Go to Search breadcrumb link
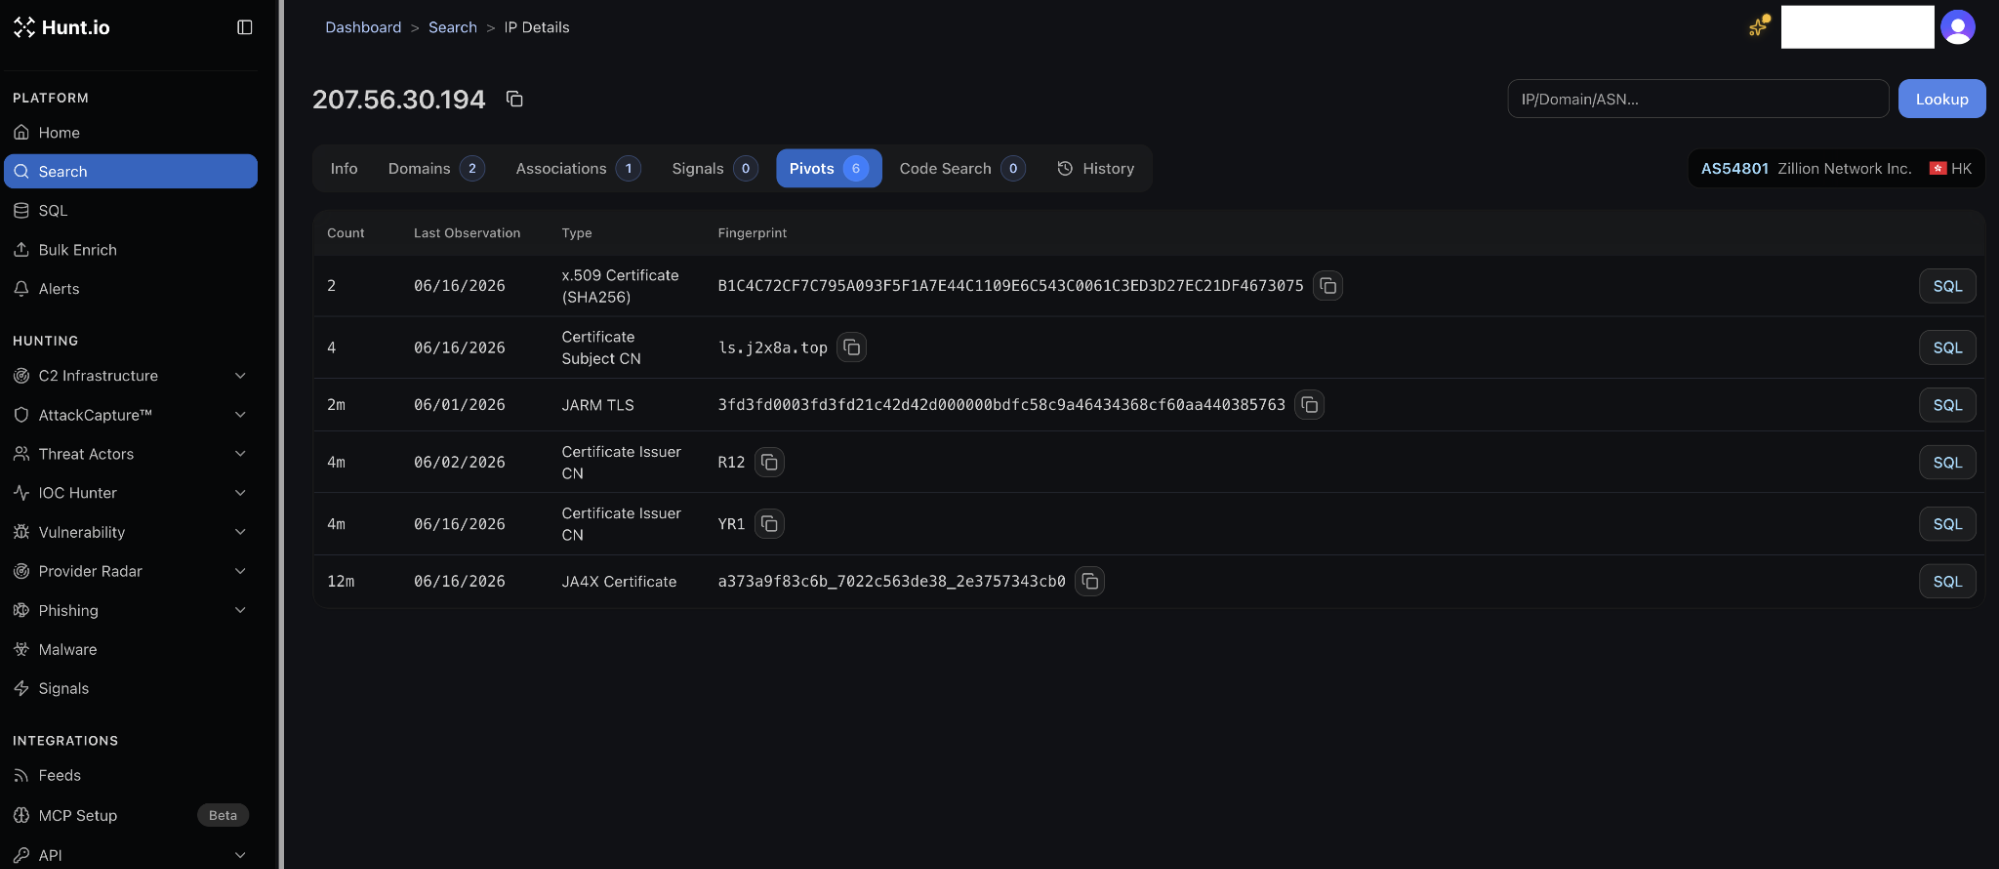 [452, 27]
